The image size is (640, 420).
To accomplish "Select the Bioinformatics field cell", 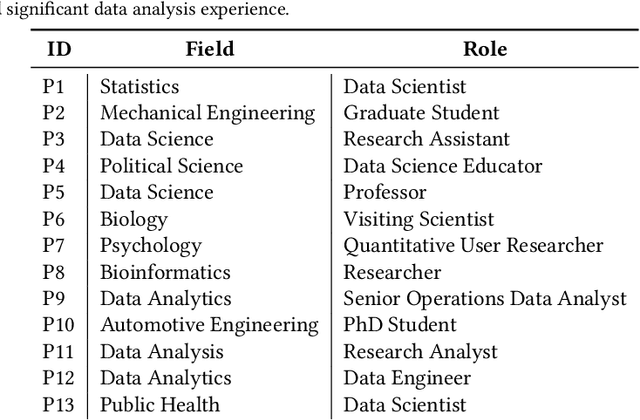I will 165,272.
